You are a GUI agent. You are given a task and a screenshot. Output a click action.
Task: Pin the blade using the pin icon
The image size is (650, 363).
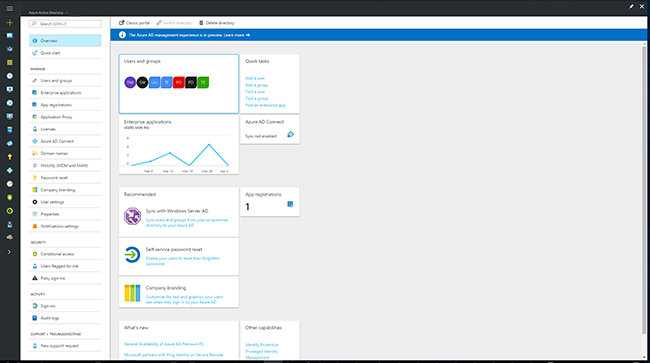[x=631, y=7]
